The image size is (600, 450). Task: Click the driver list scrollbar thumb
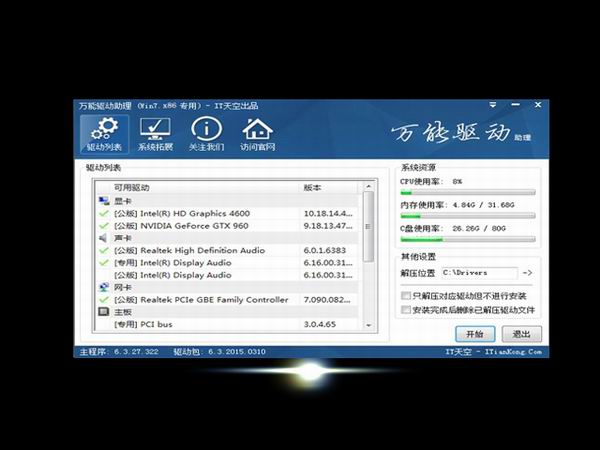click(x=368, y=227)
